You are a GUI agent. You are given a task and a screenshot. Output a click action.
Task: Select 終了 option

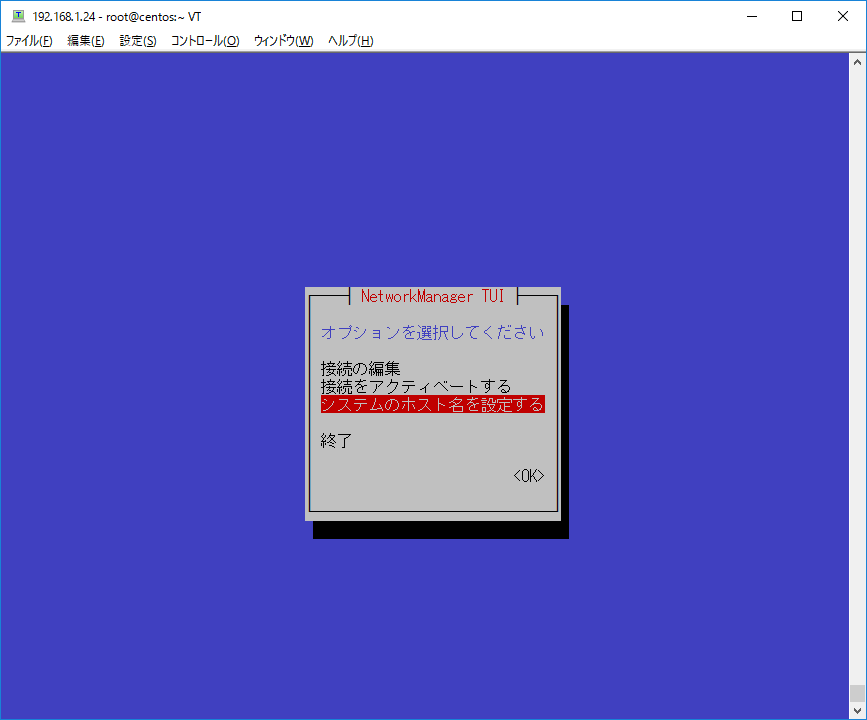point(336,441)
